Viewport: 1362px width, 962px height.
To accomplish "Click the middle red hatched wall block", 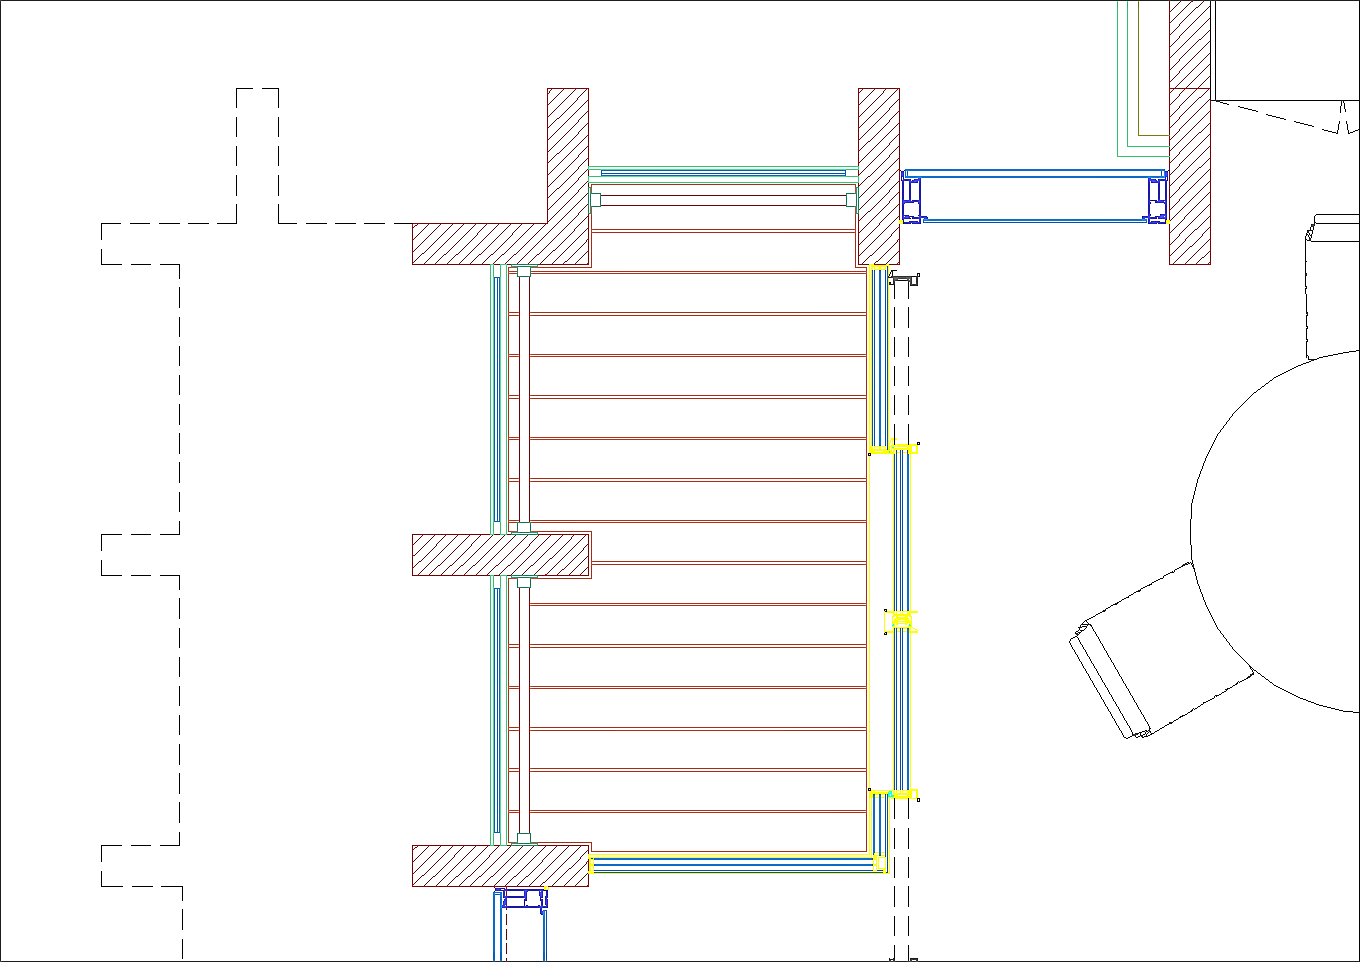I will [500, 555].
